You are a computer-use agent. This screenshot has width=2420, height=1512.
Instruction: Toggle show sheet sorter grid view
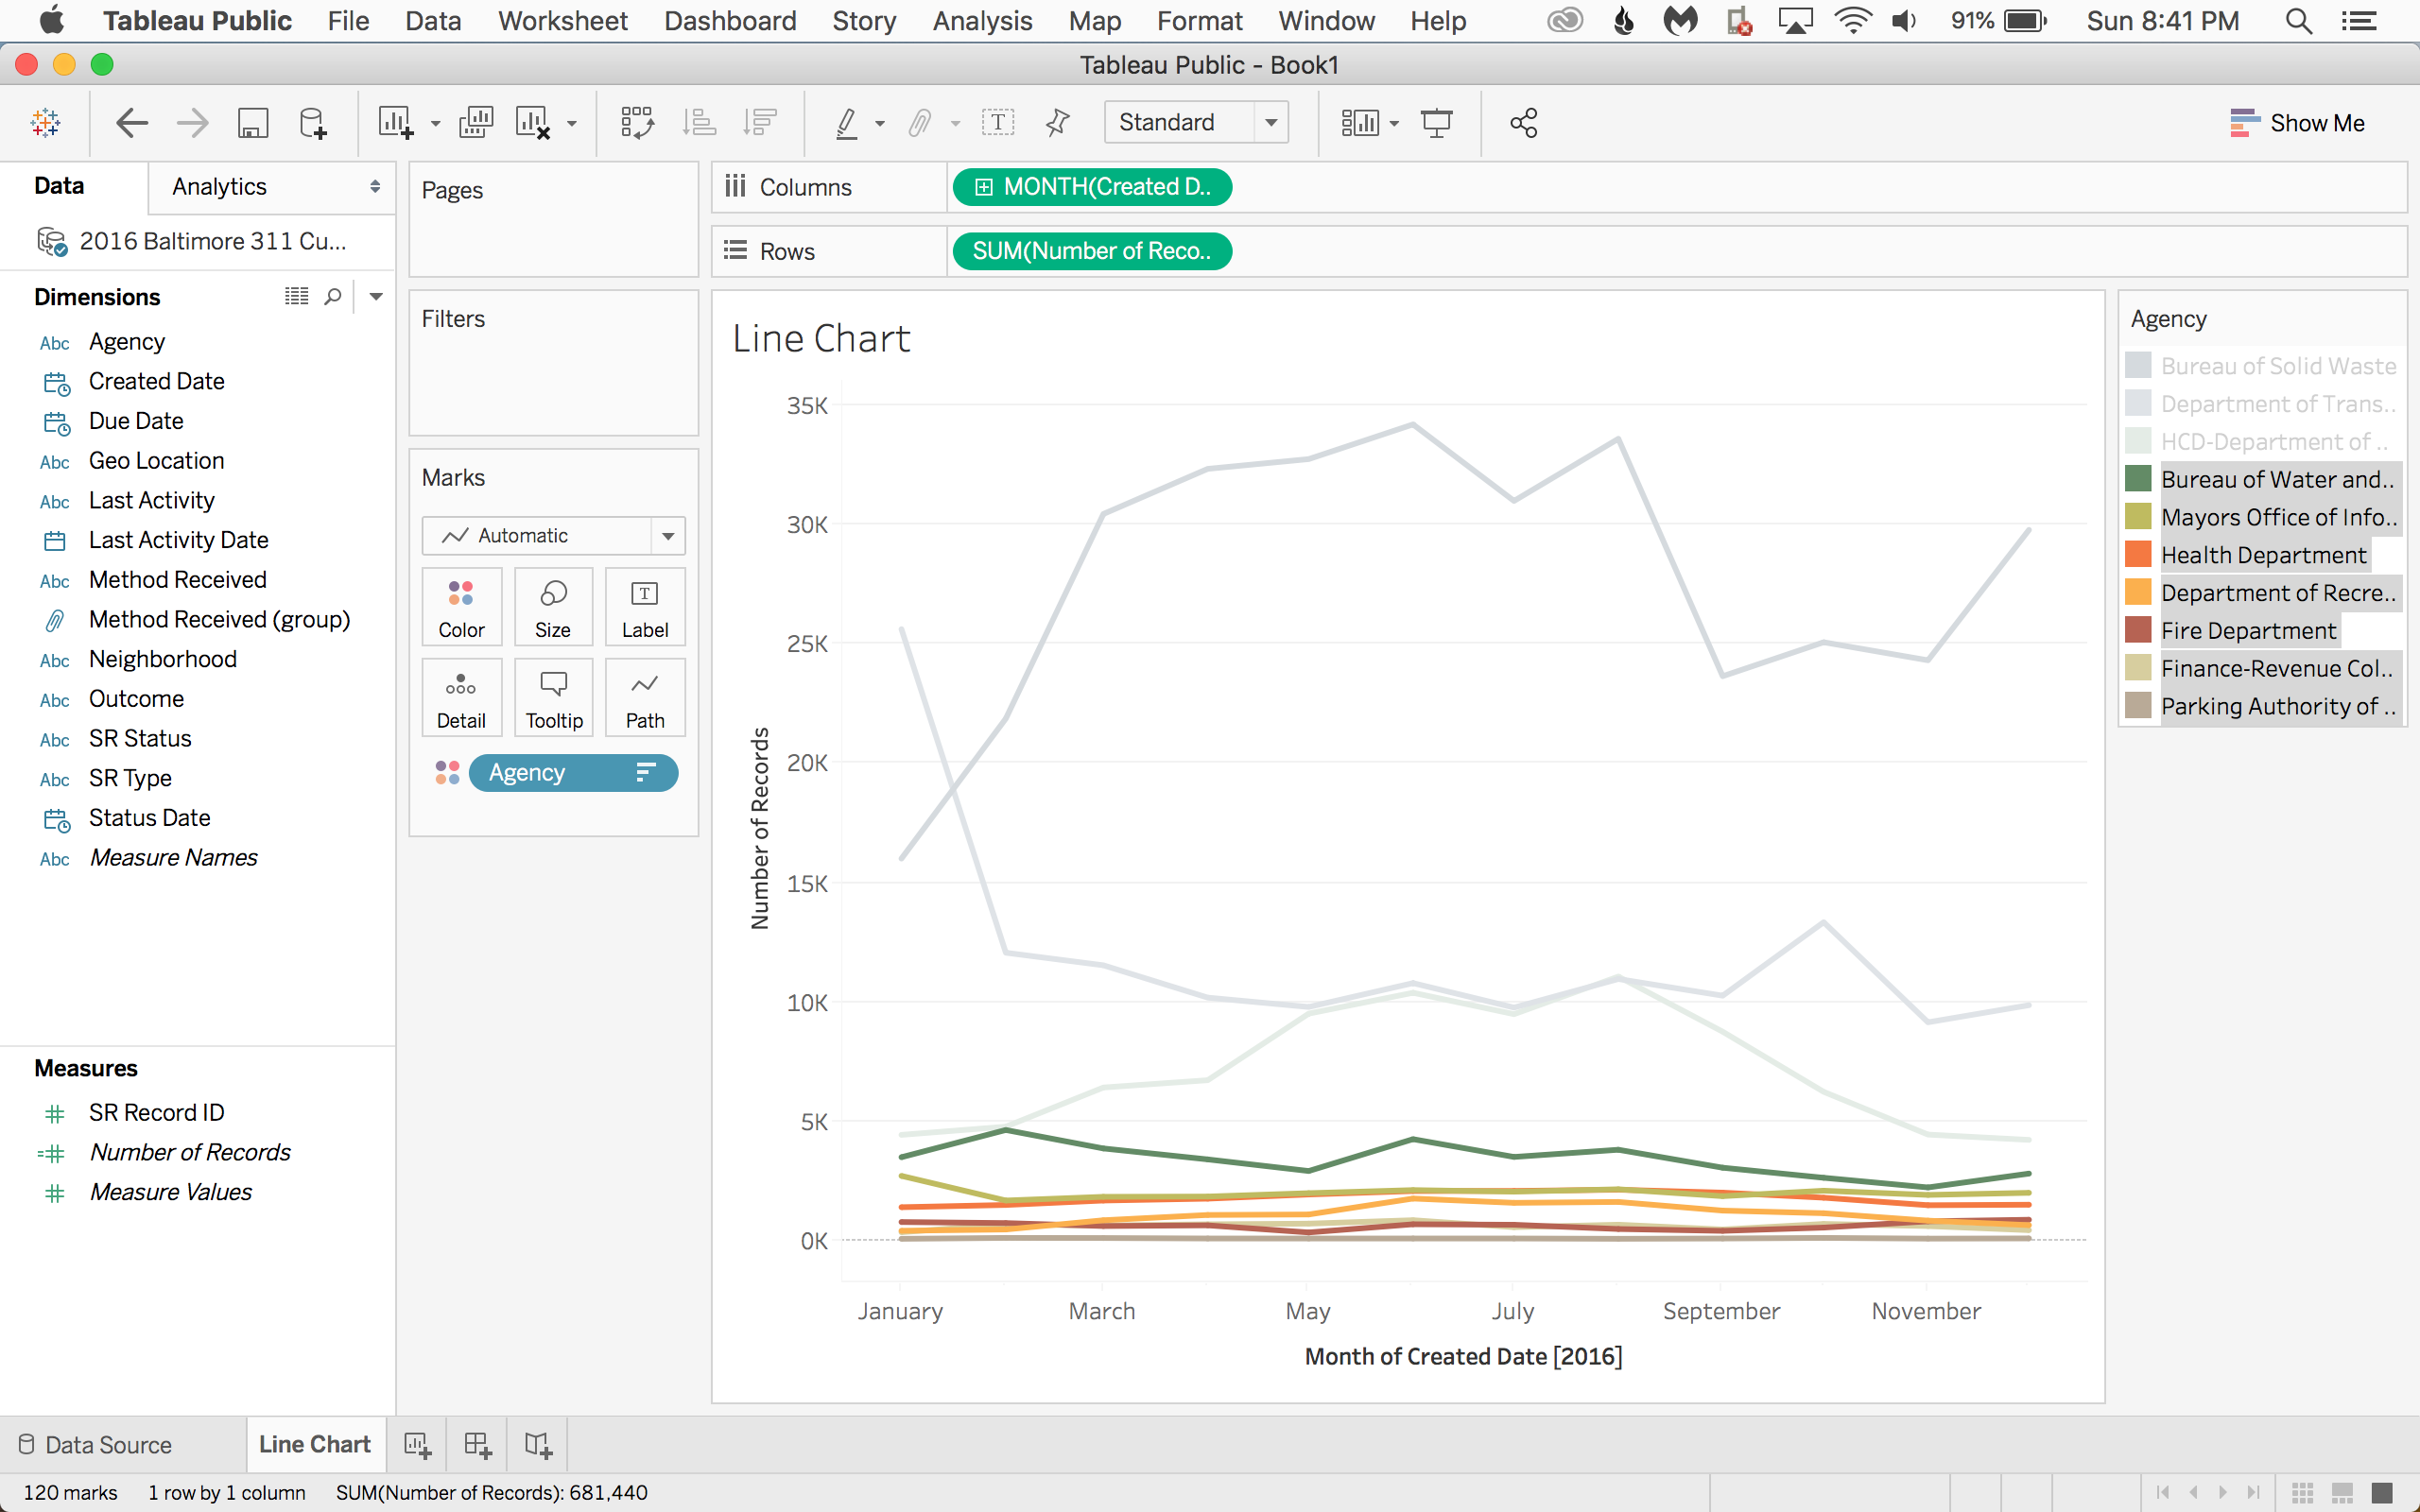click(2303, 1492)
